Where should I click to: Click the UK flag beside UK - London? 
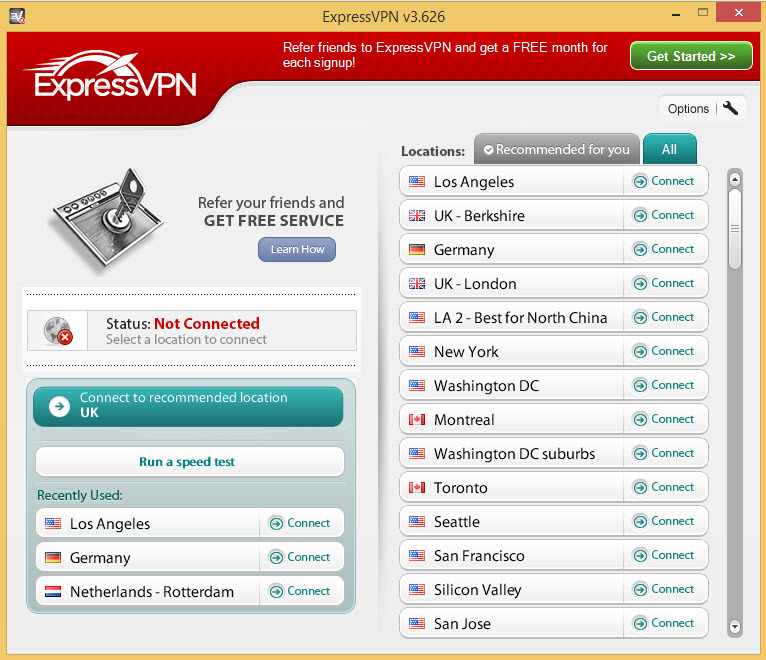coord(417,283)
